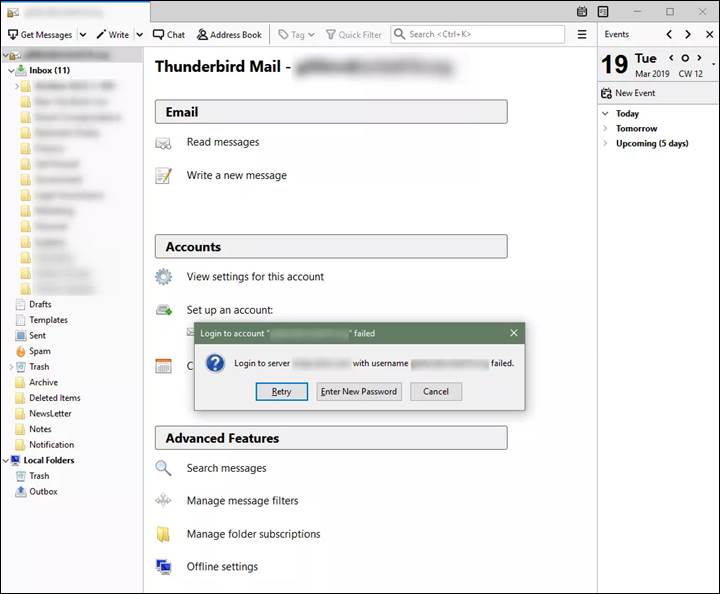Expand the Tomorrow events section
Viewport: 720px width, 594px height.
(605, 129)
